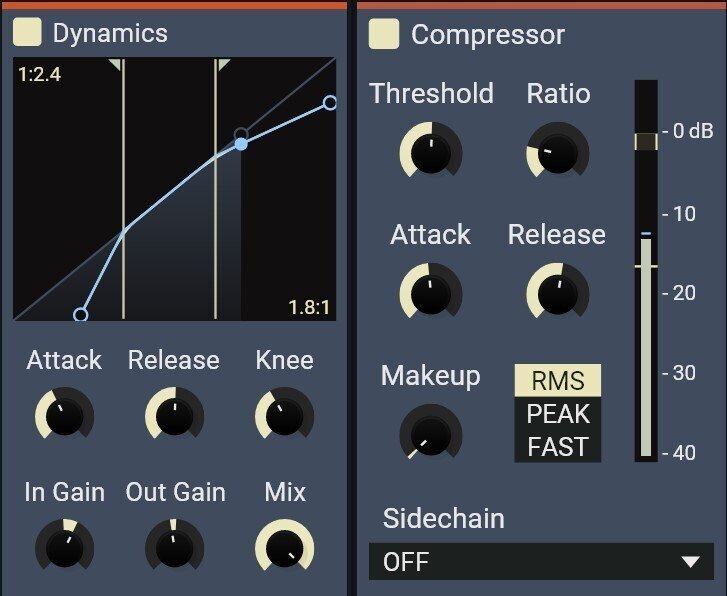Select FAST detection mode

click(x=558, y=446)
